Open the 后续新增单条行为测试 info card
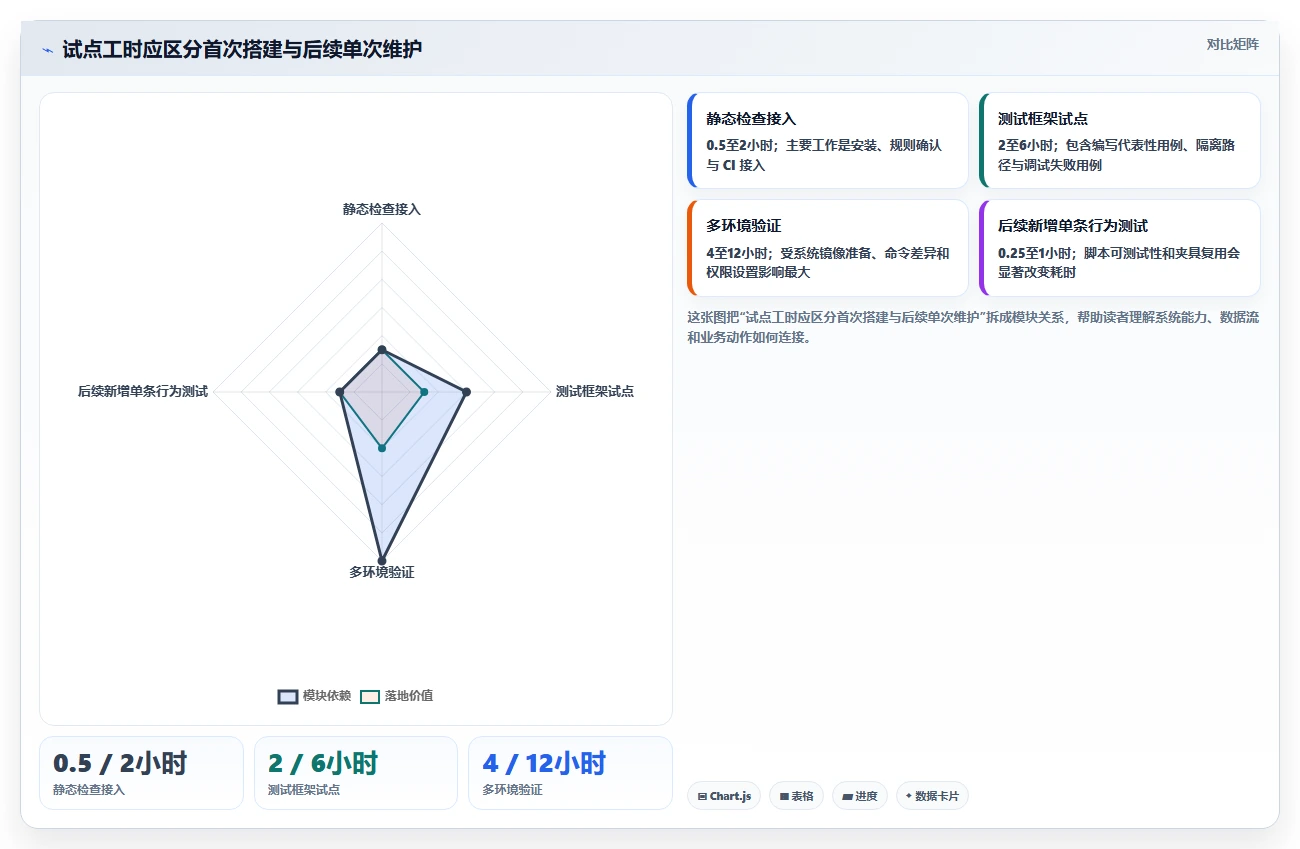 coord(1120,248)
